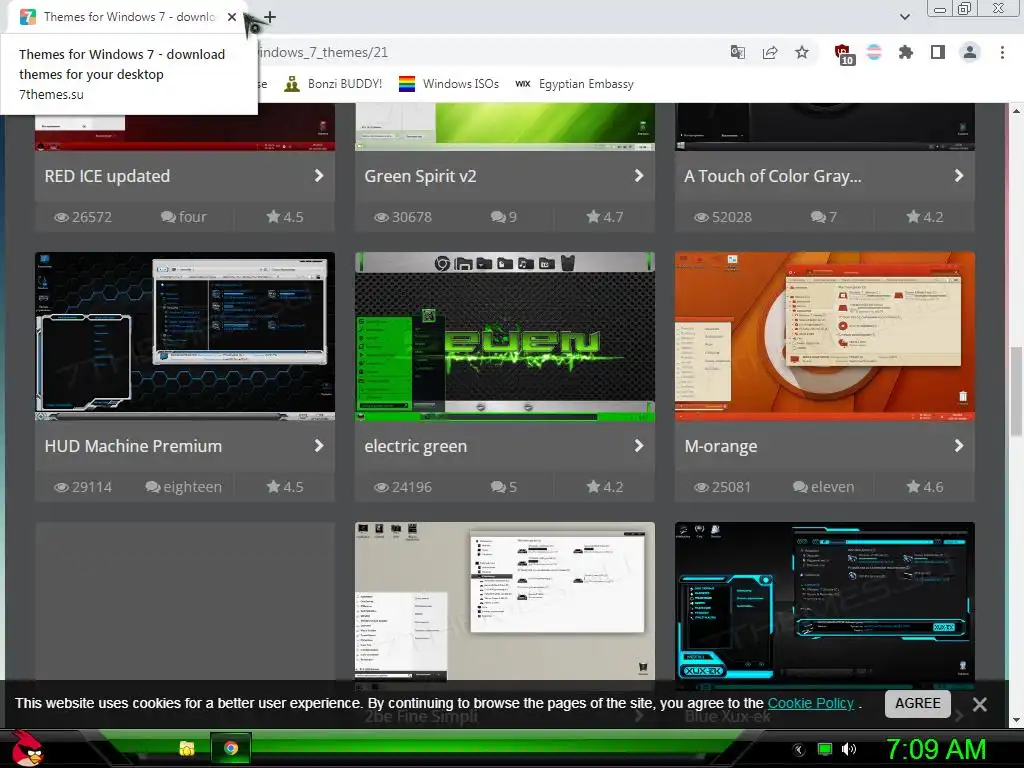Click the eleven comments on M-orange
Viewport: 1024px width, 768px height.
tap(824, 487)
